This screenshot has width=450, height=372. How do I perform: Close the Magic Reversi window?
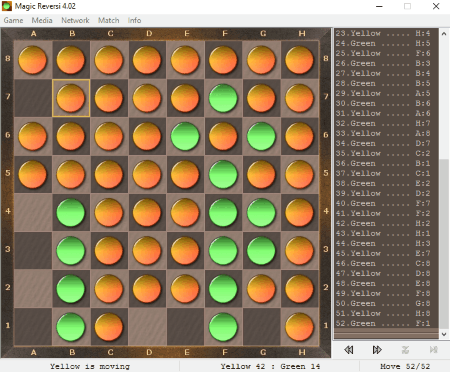click(x=436, y=6)
